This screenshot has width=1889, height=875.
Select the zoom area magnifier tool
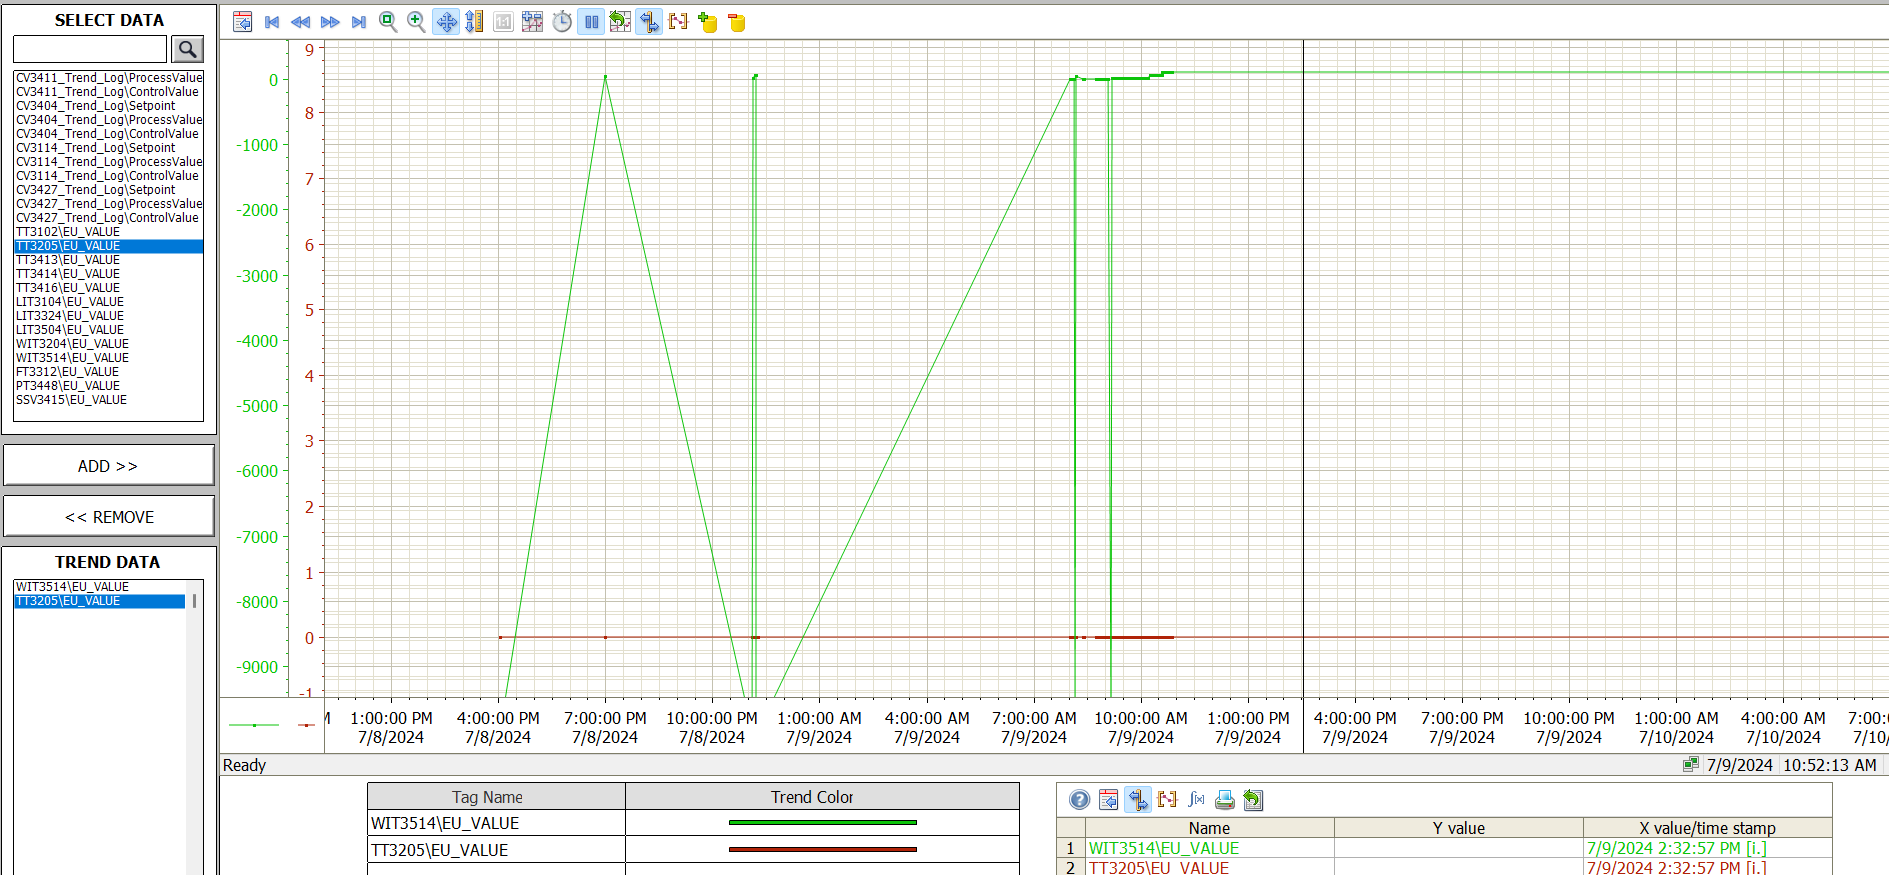388,22
